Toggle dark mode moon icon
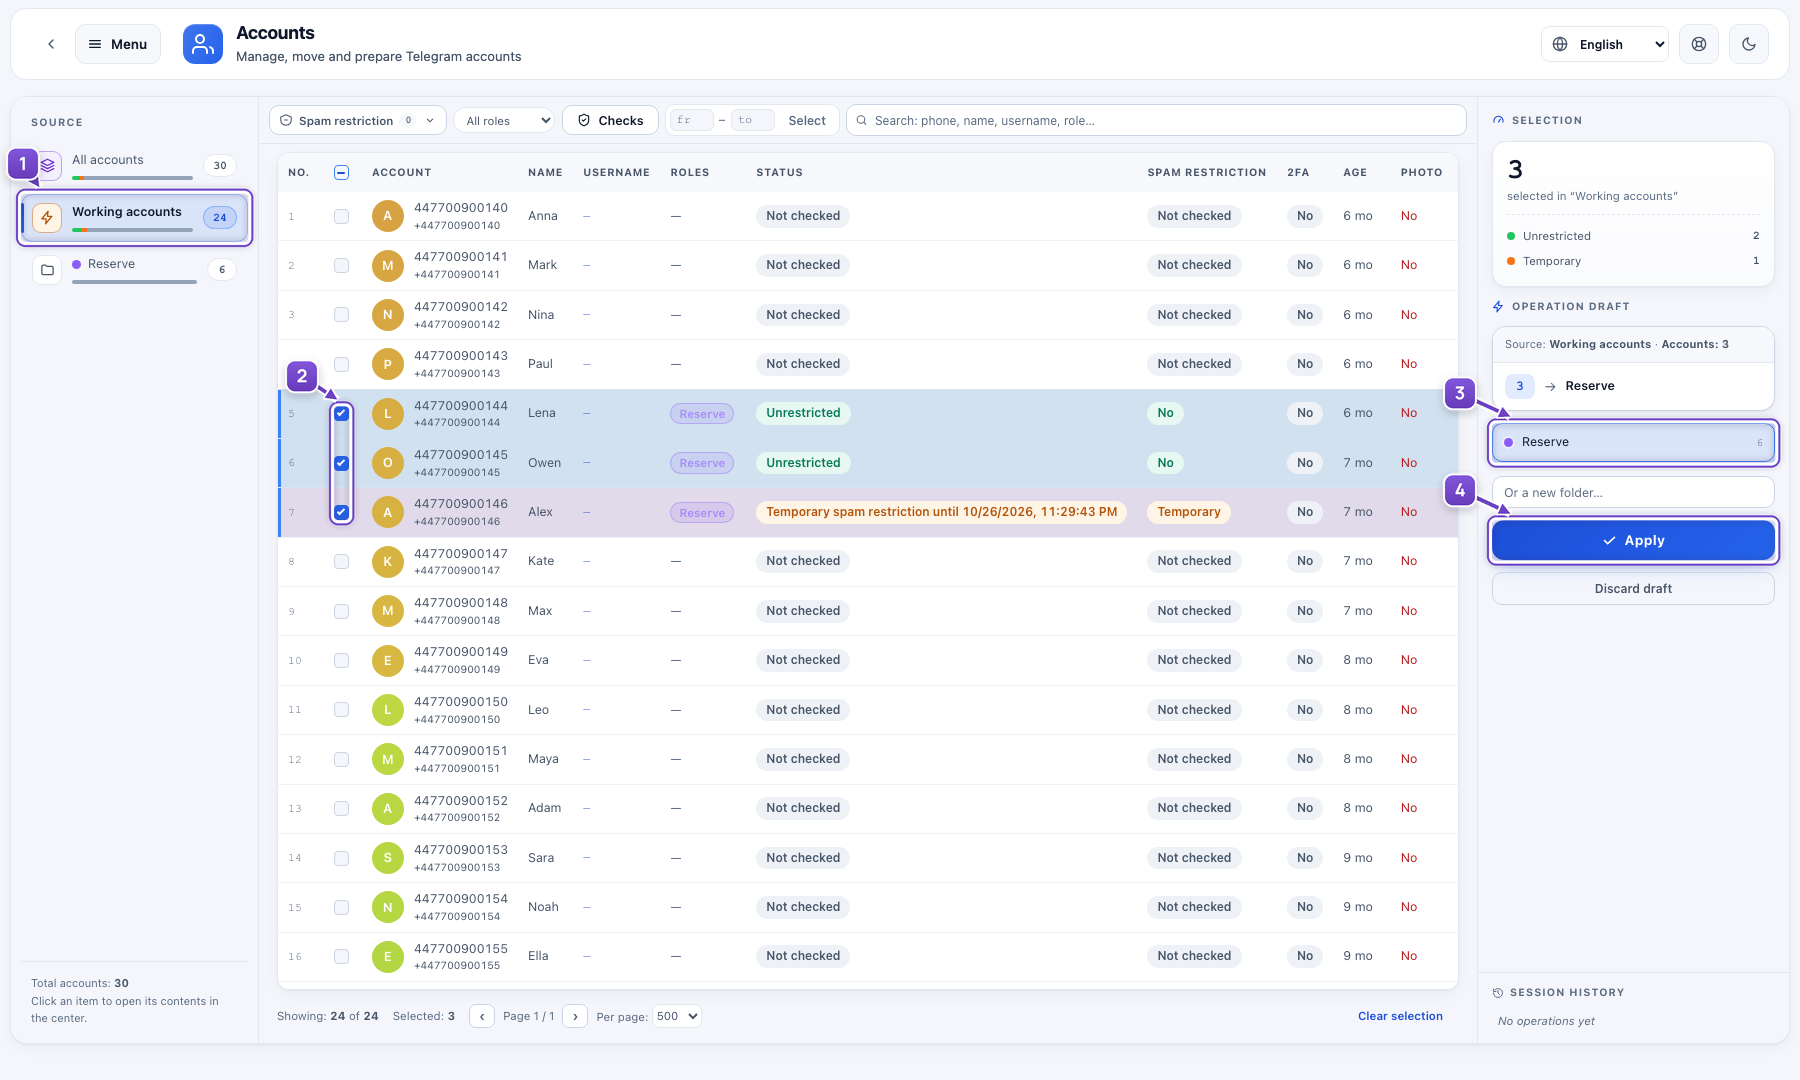Viewport: 1800px width, 1080px height. 1749,44
